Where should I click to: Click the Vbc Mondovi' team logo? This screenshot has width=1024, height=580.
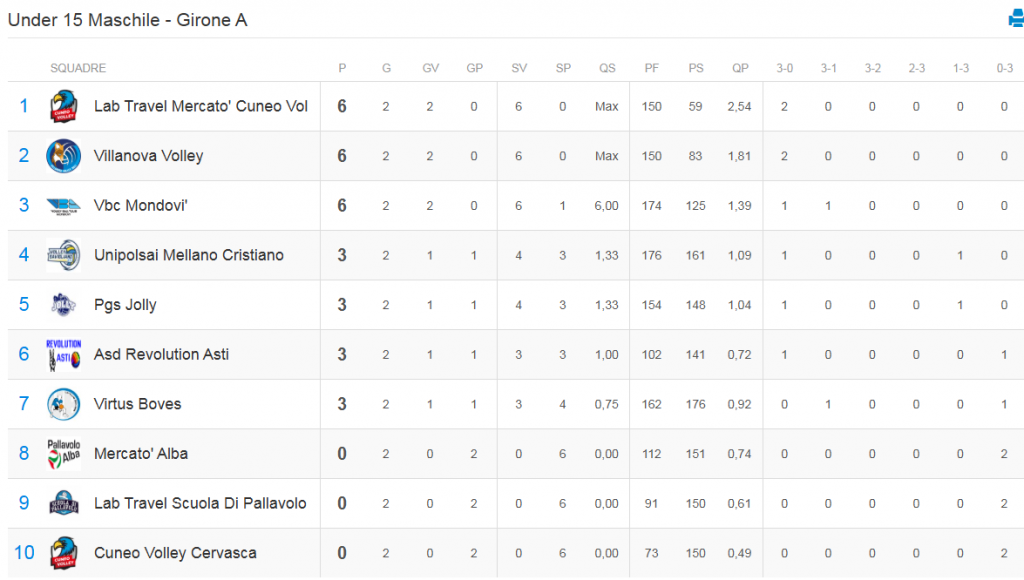pyautogui.click(x=64, y=206)
